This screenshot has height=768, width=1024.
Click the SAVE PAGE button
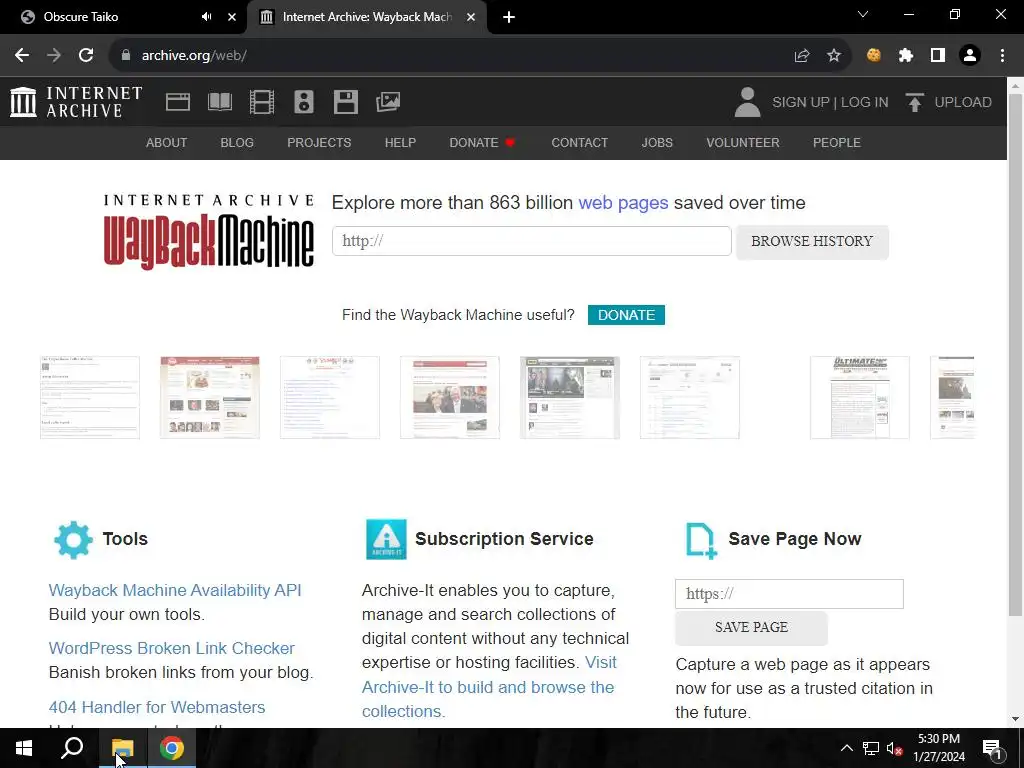click(751, 628)
